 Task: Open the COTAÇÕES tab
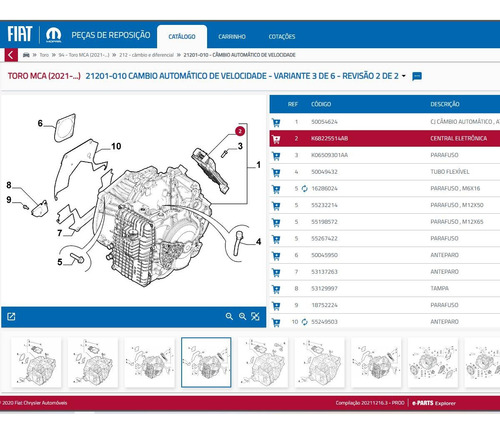coord(282,37)
